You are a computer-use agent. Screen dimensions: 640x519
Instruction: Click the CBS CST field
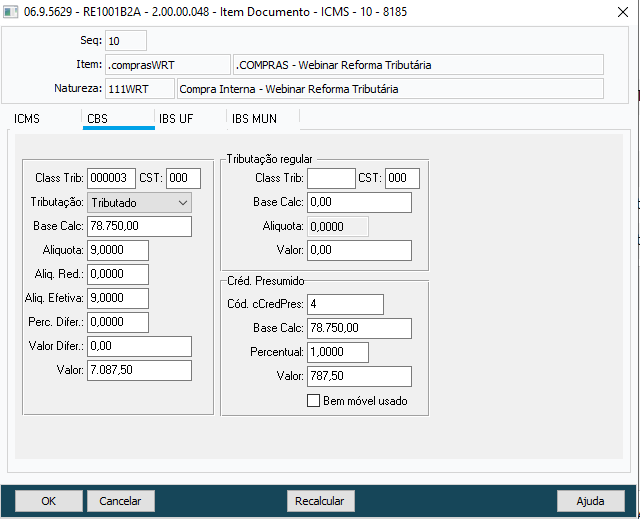pos(183,178)
